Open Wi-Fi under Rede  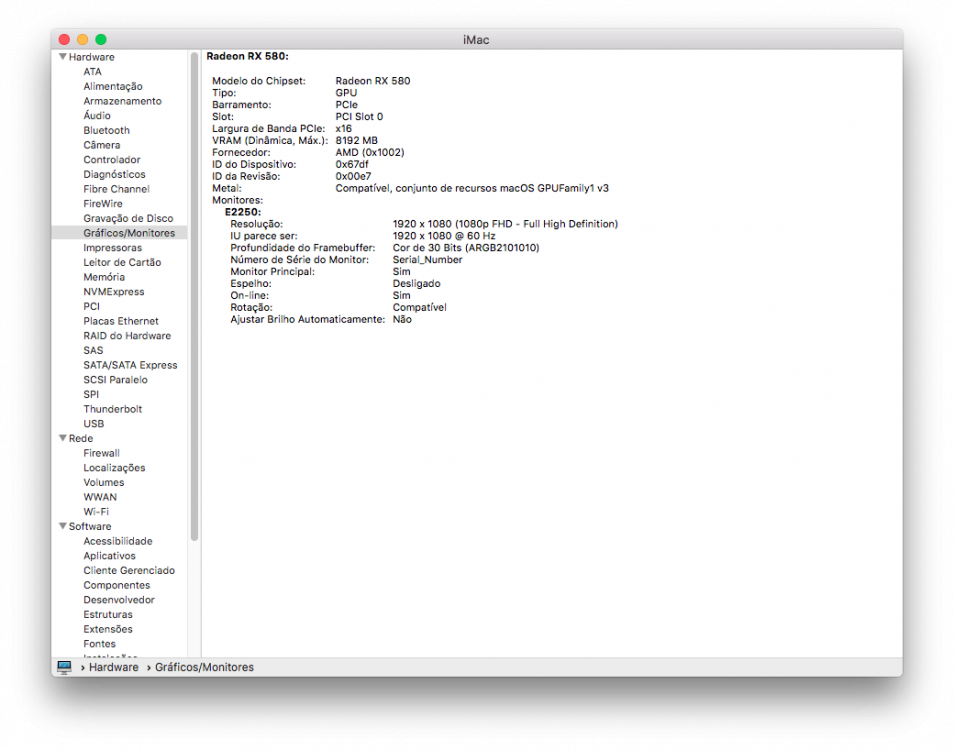coord(96,512)
